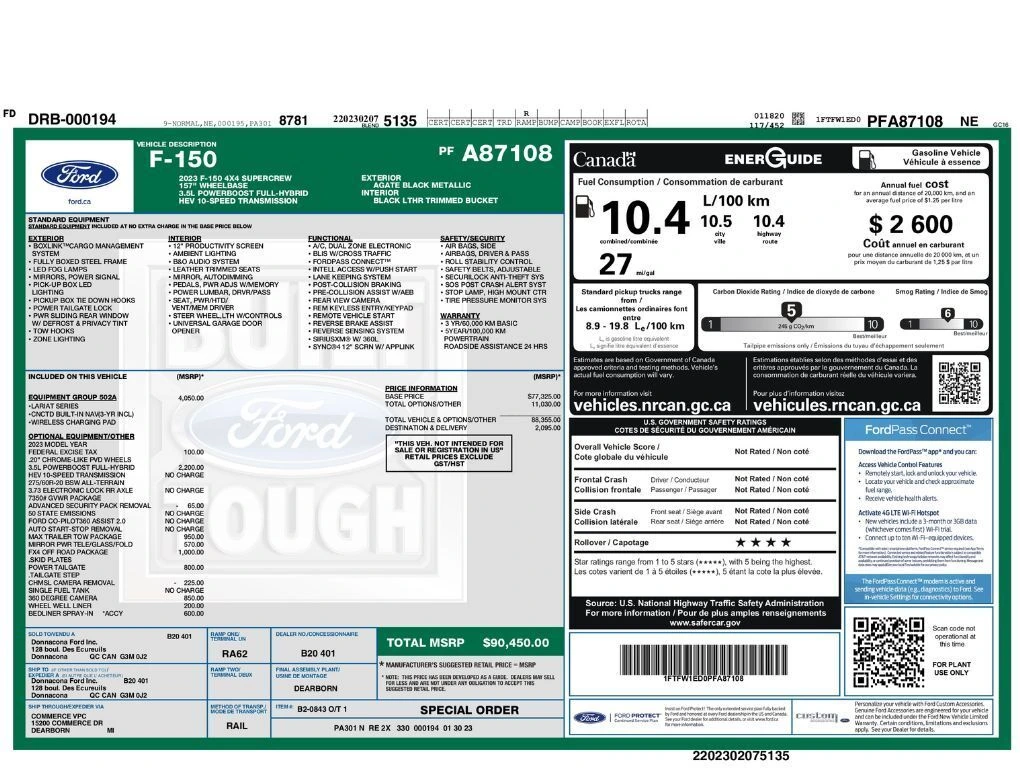Click the DRB-000194 code at top left
Screen dimensions: 1020x768
[72, 120]
